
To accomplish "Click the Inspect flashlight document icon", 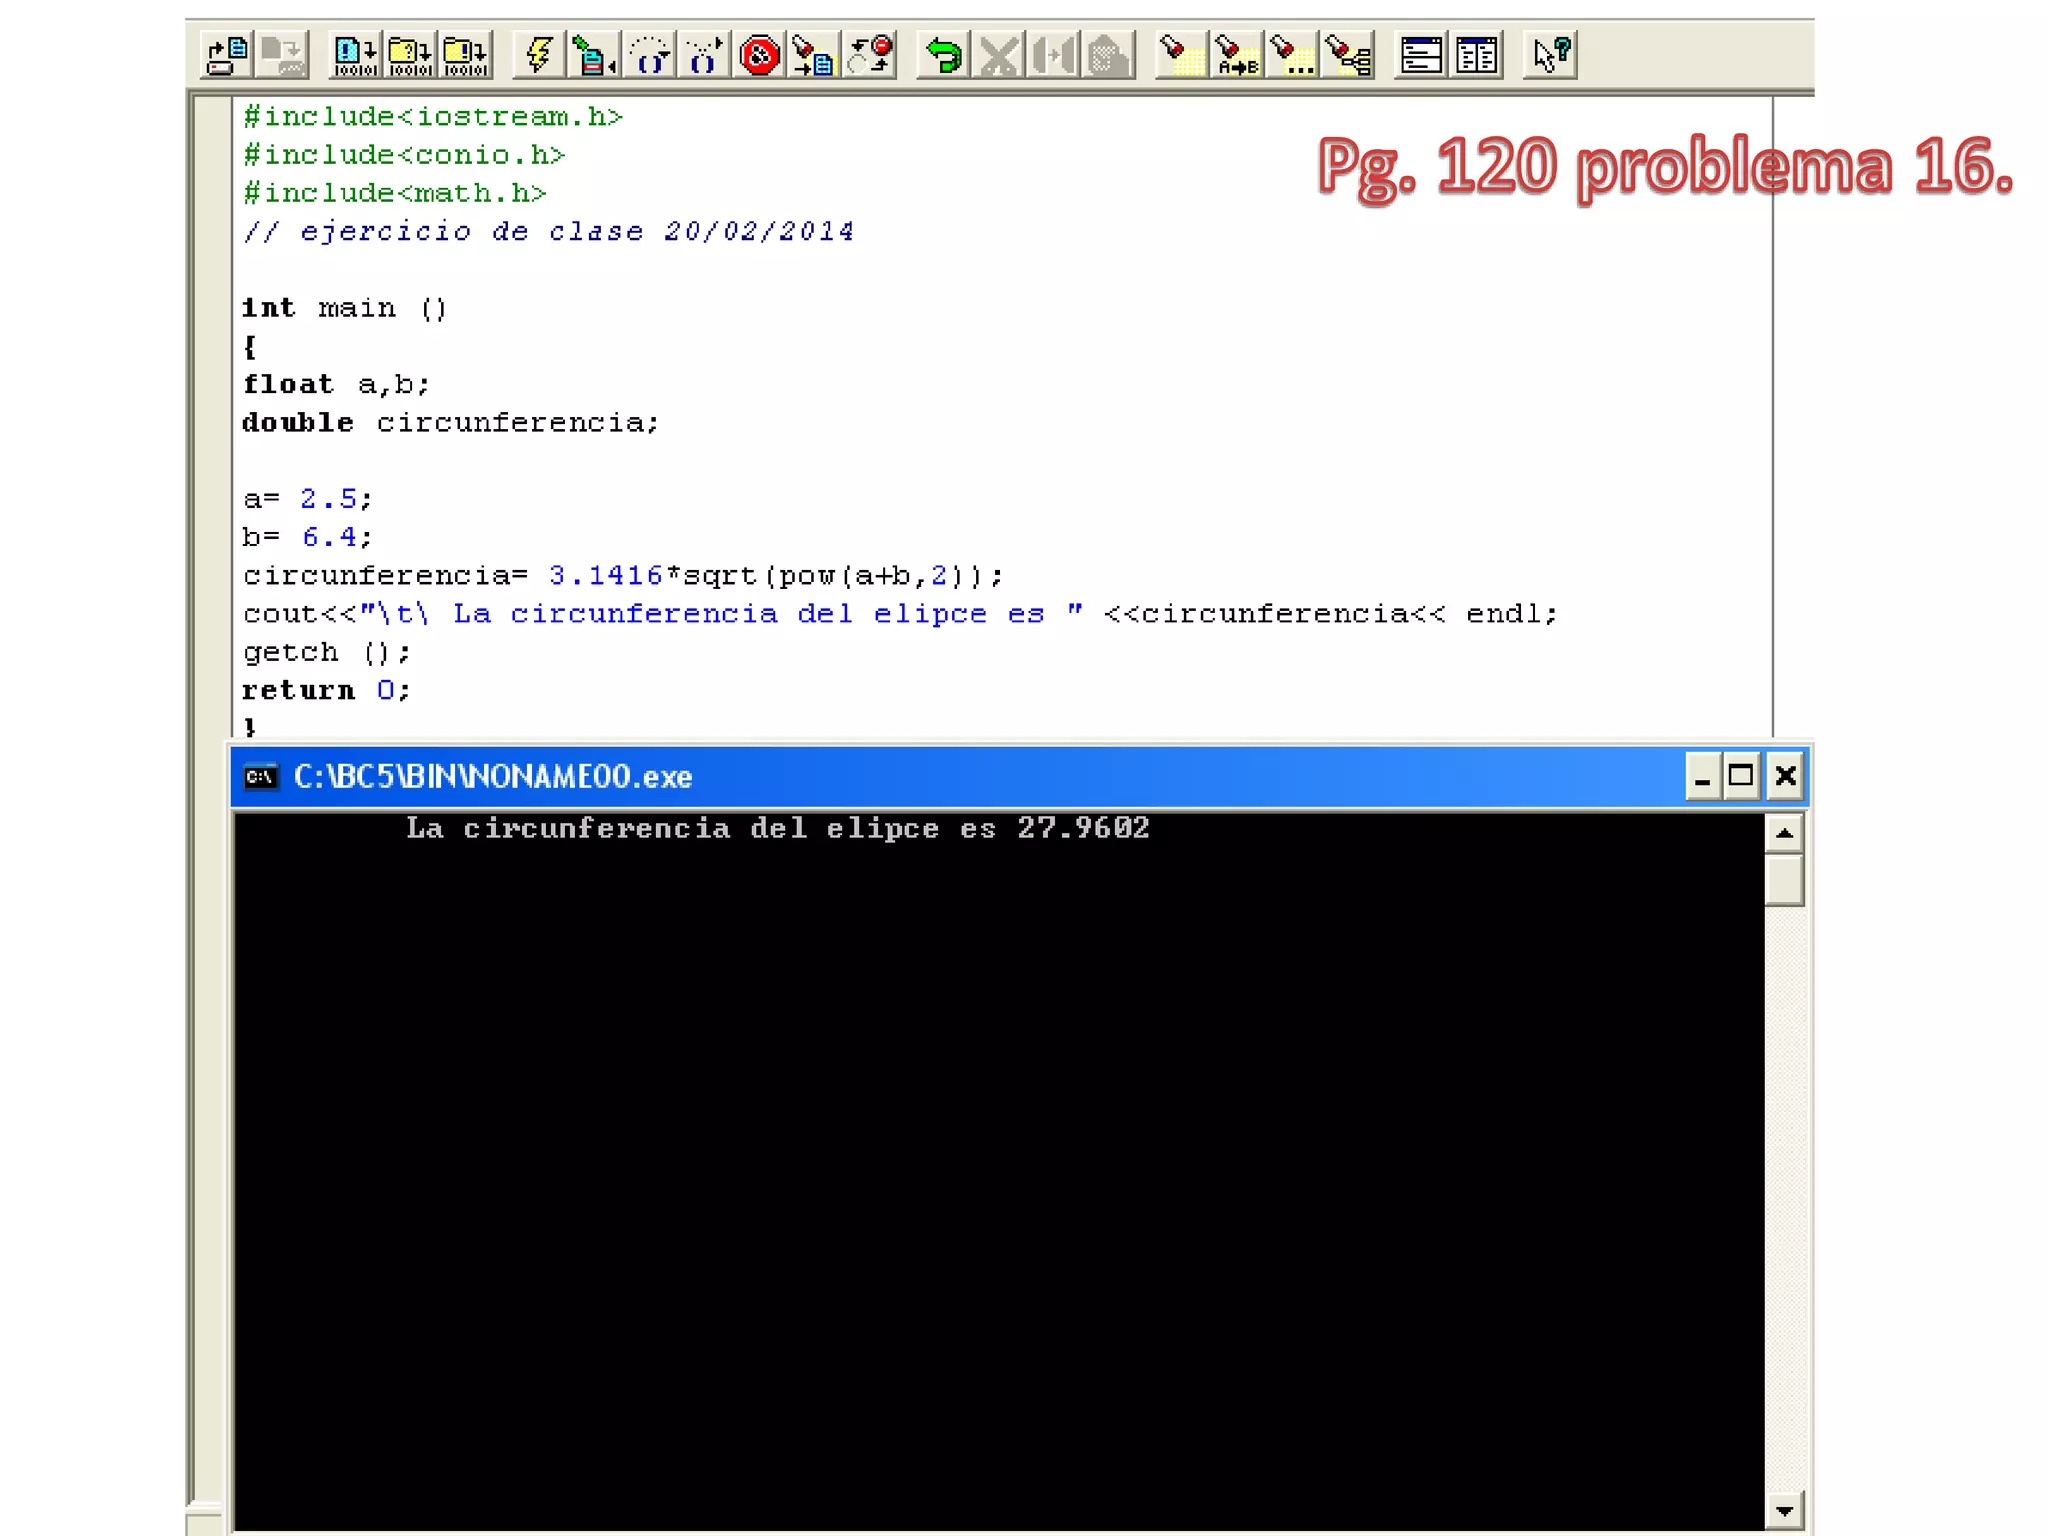I will [x=814, y=55].
